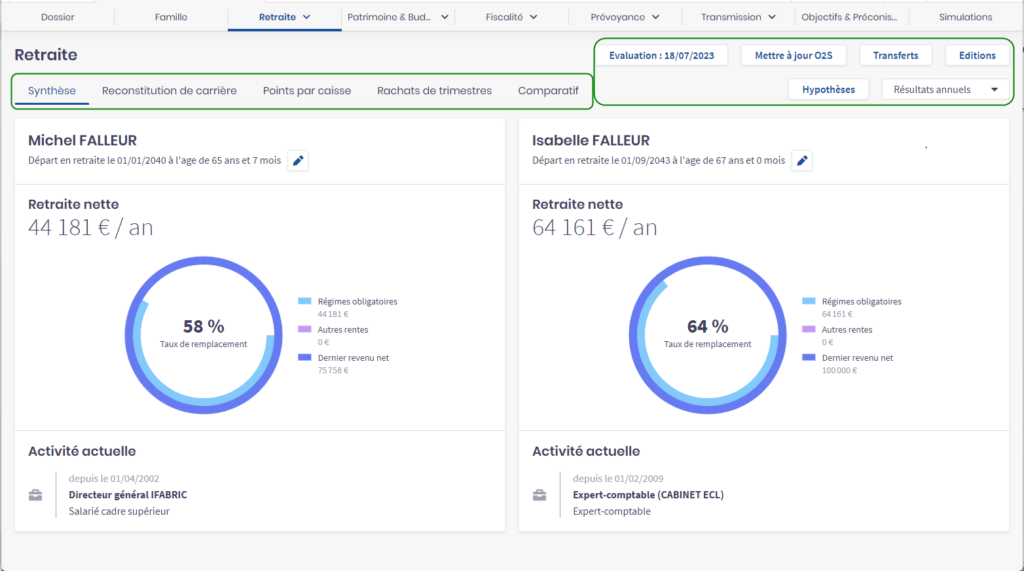
Task: Open the Rachats de trimestres tab
Action: (434, 90)
